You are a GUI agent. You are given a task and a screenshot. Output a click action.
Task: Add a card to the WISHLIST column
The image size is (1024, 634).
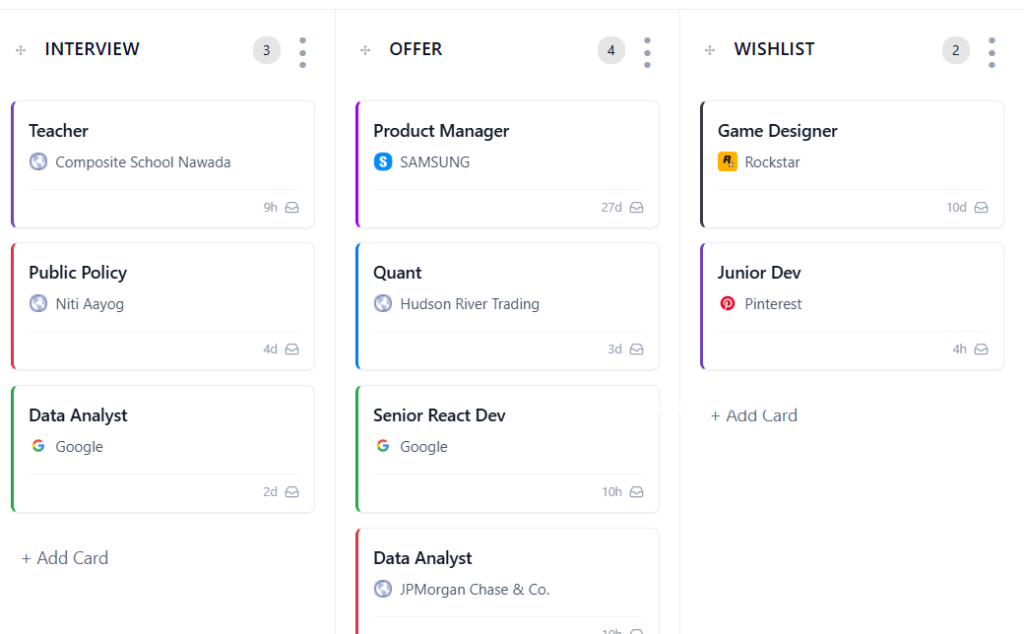tap(754, 416)
